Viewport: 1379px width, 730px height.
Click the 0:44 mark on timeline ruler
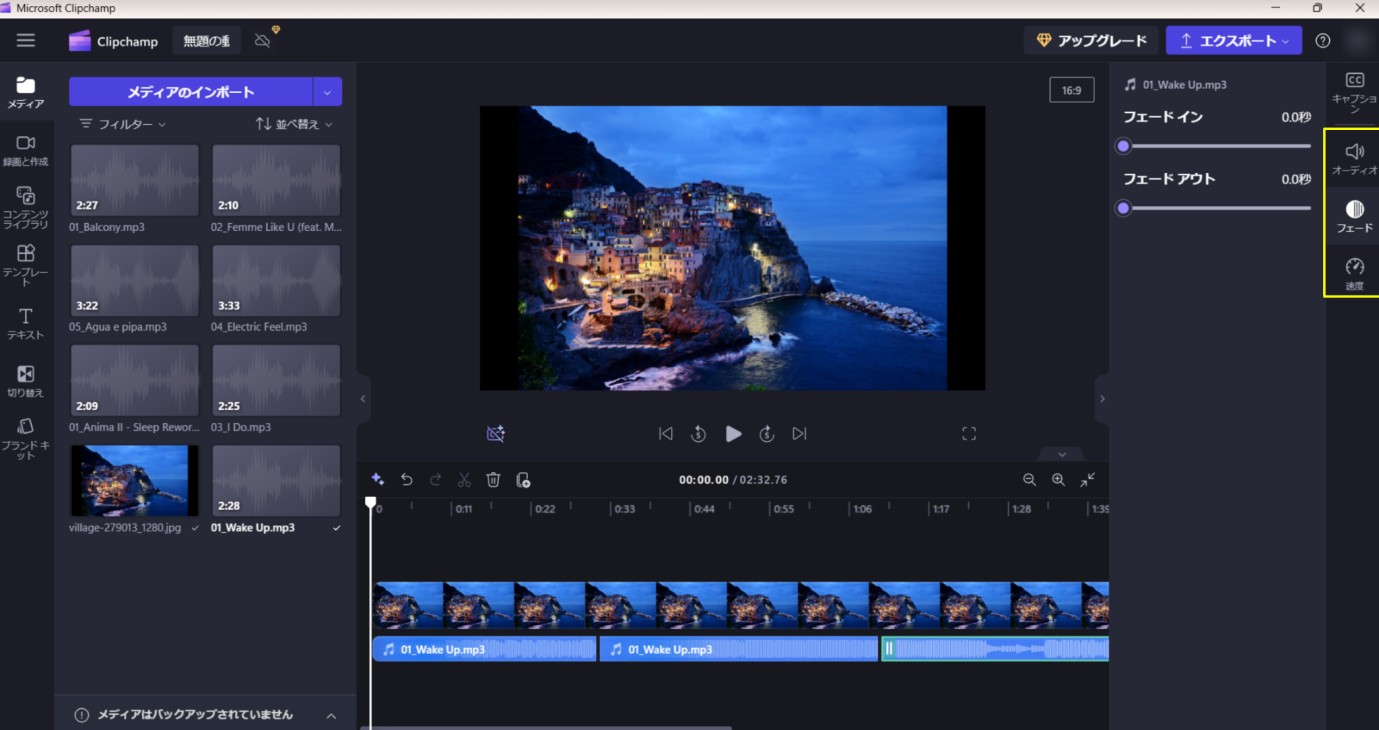[x=704, y=509]
